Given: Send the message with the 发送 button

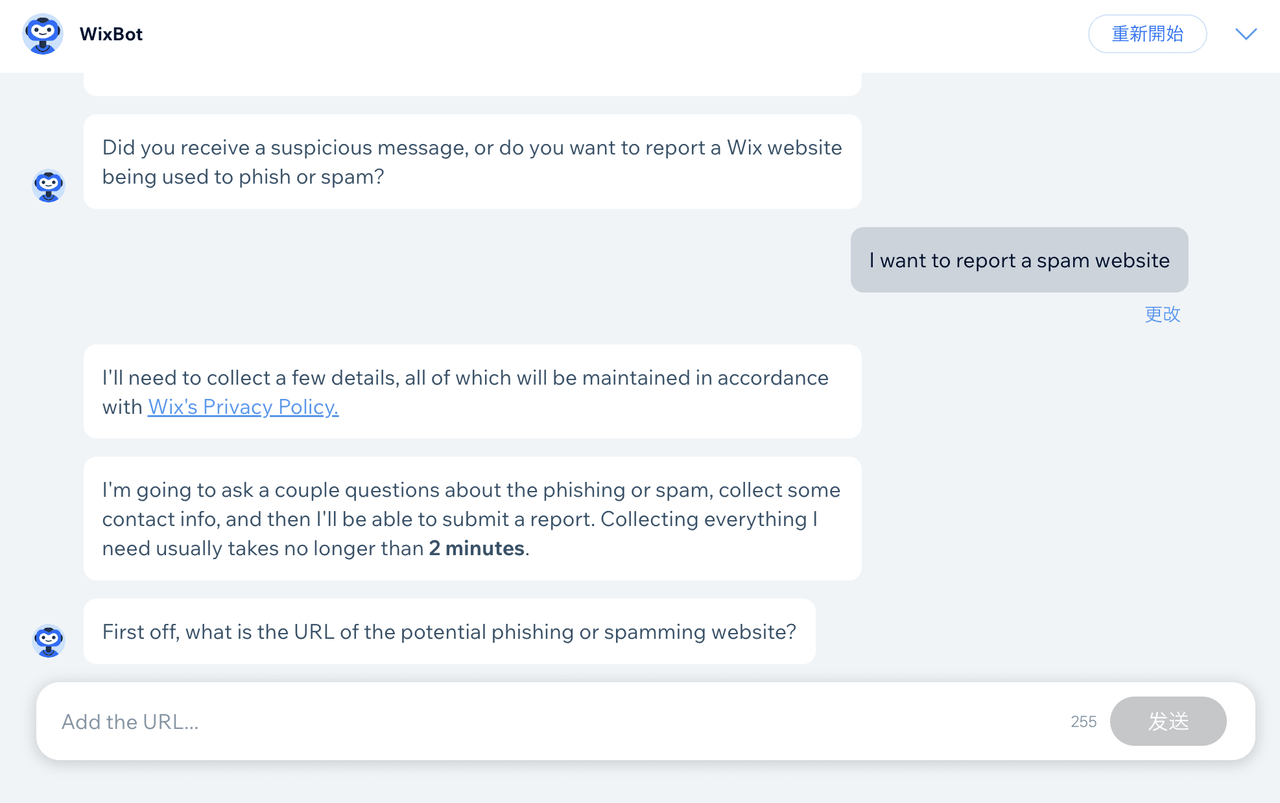Looking at the screenshot, I should (1168, 721).
